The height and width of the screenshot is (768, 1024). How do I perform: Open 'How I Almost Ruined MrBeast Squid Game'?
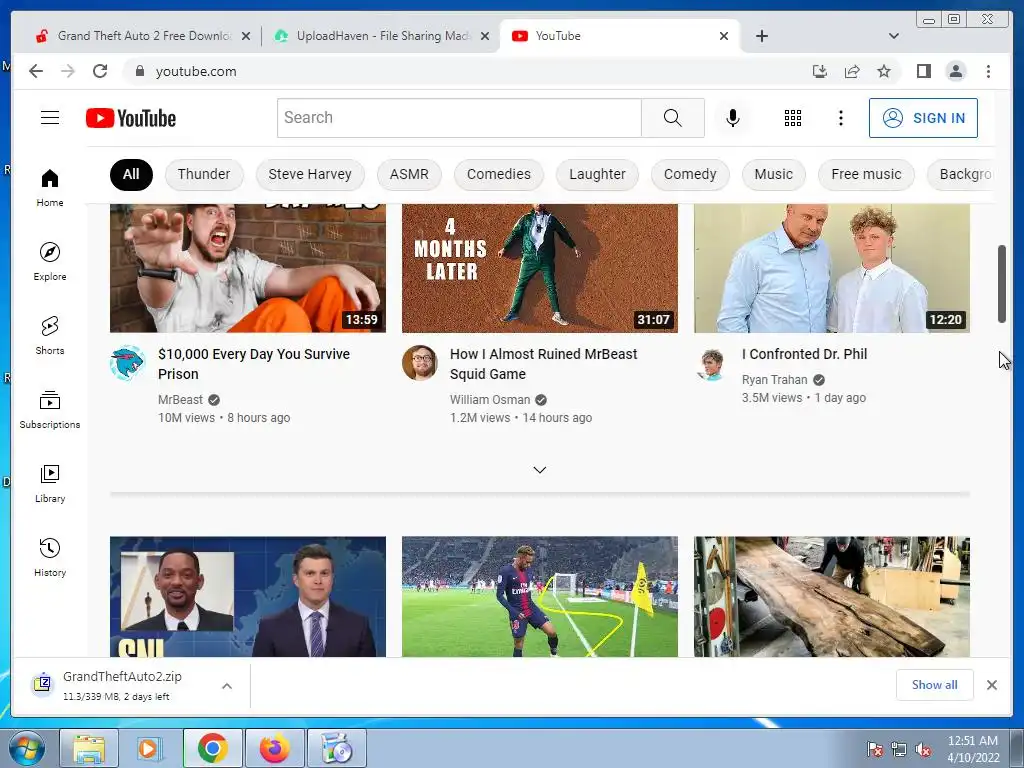(543, 364)
